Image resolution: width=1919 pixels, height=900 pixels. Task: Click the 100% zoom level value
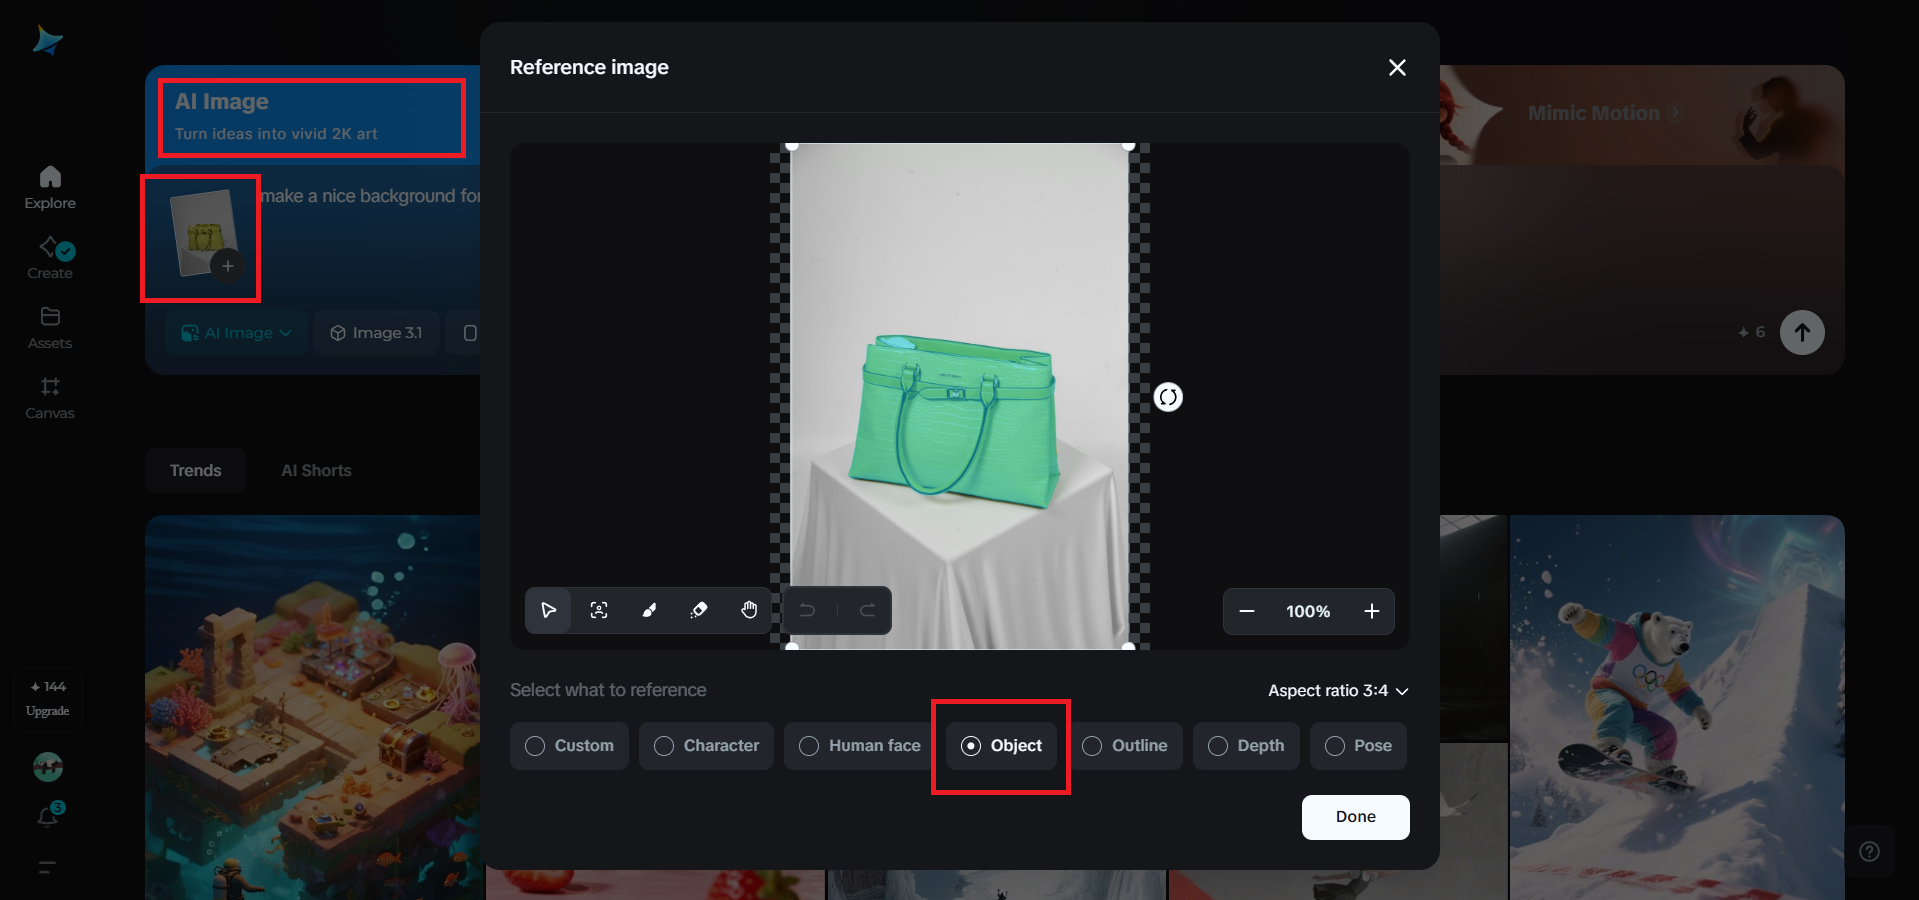coord(1308,611)
